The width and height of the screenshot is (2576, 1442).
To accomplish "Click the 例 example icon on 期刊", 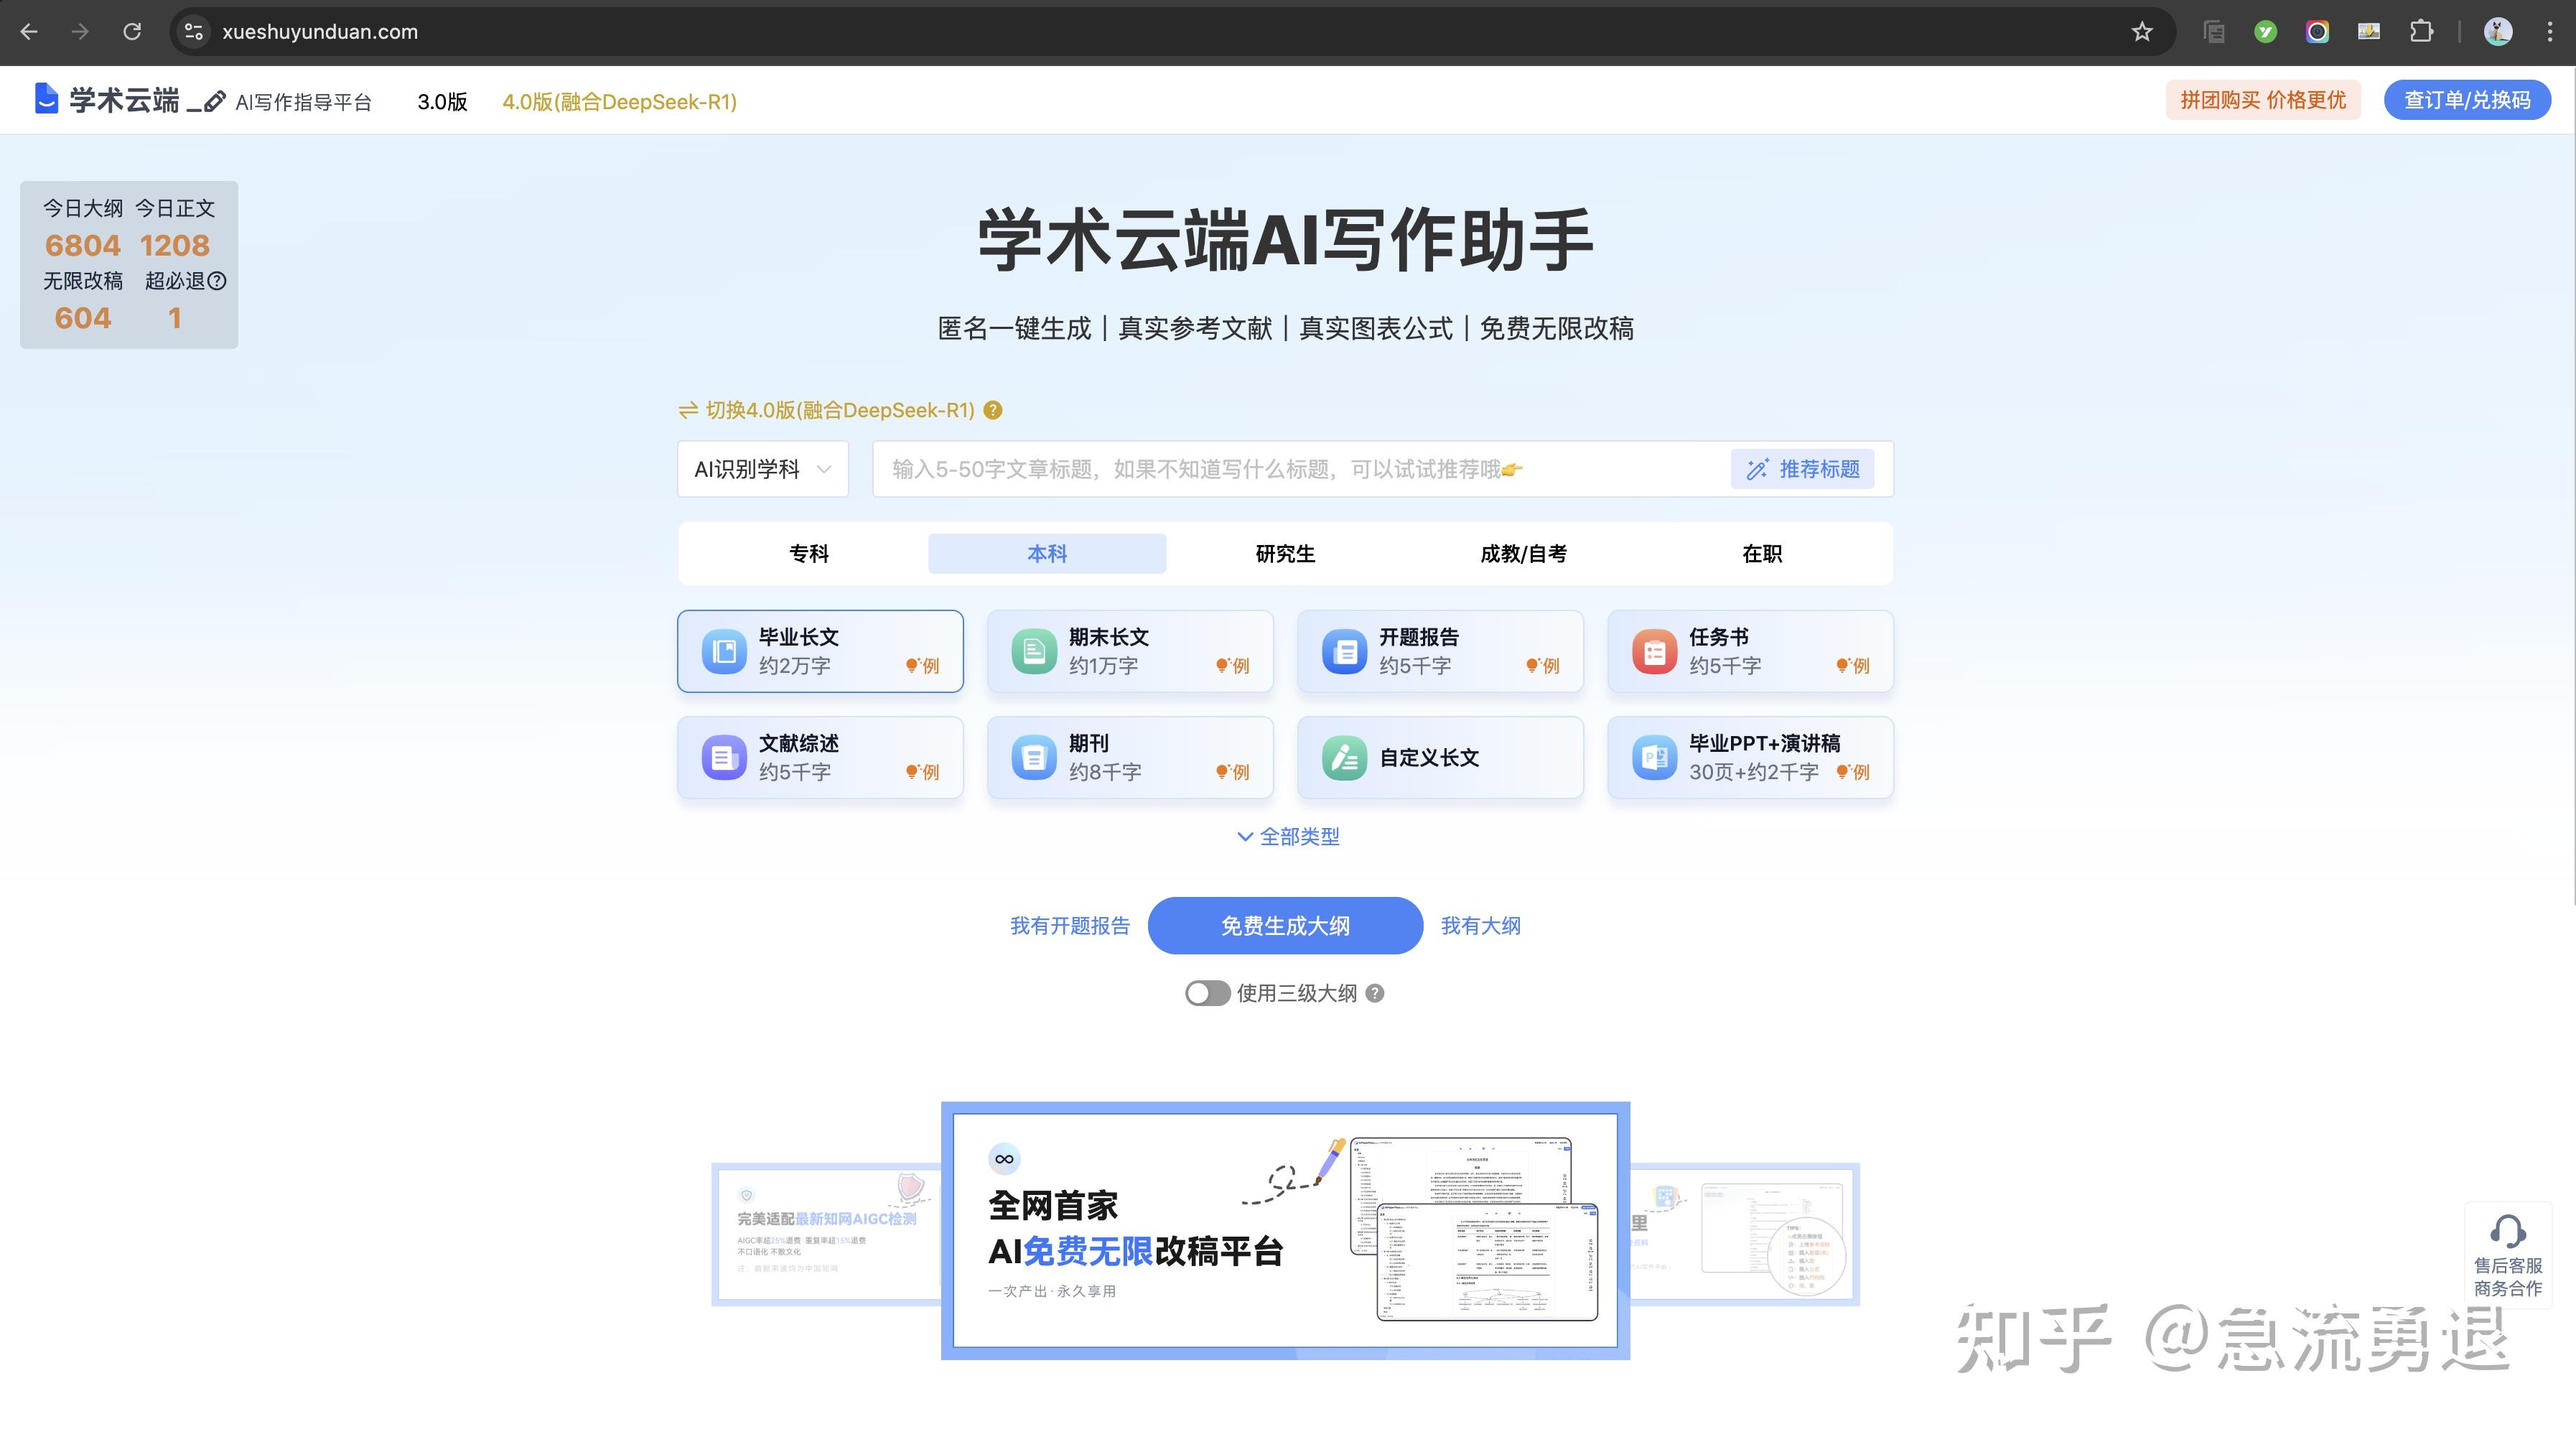I will [1233, 772].
